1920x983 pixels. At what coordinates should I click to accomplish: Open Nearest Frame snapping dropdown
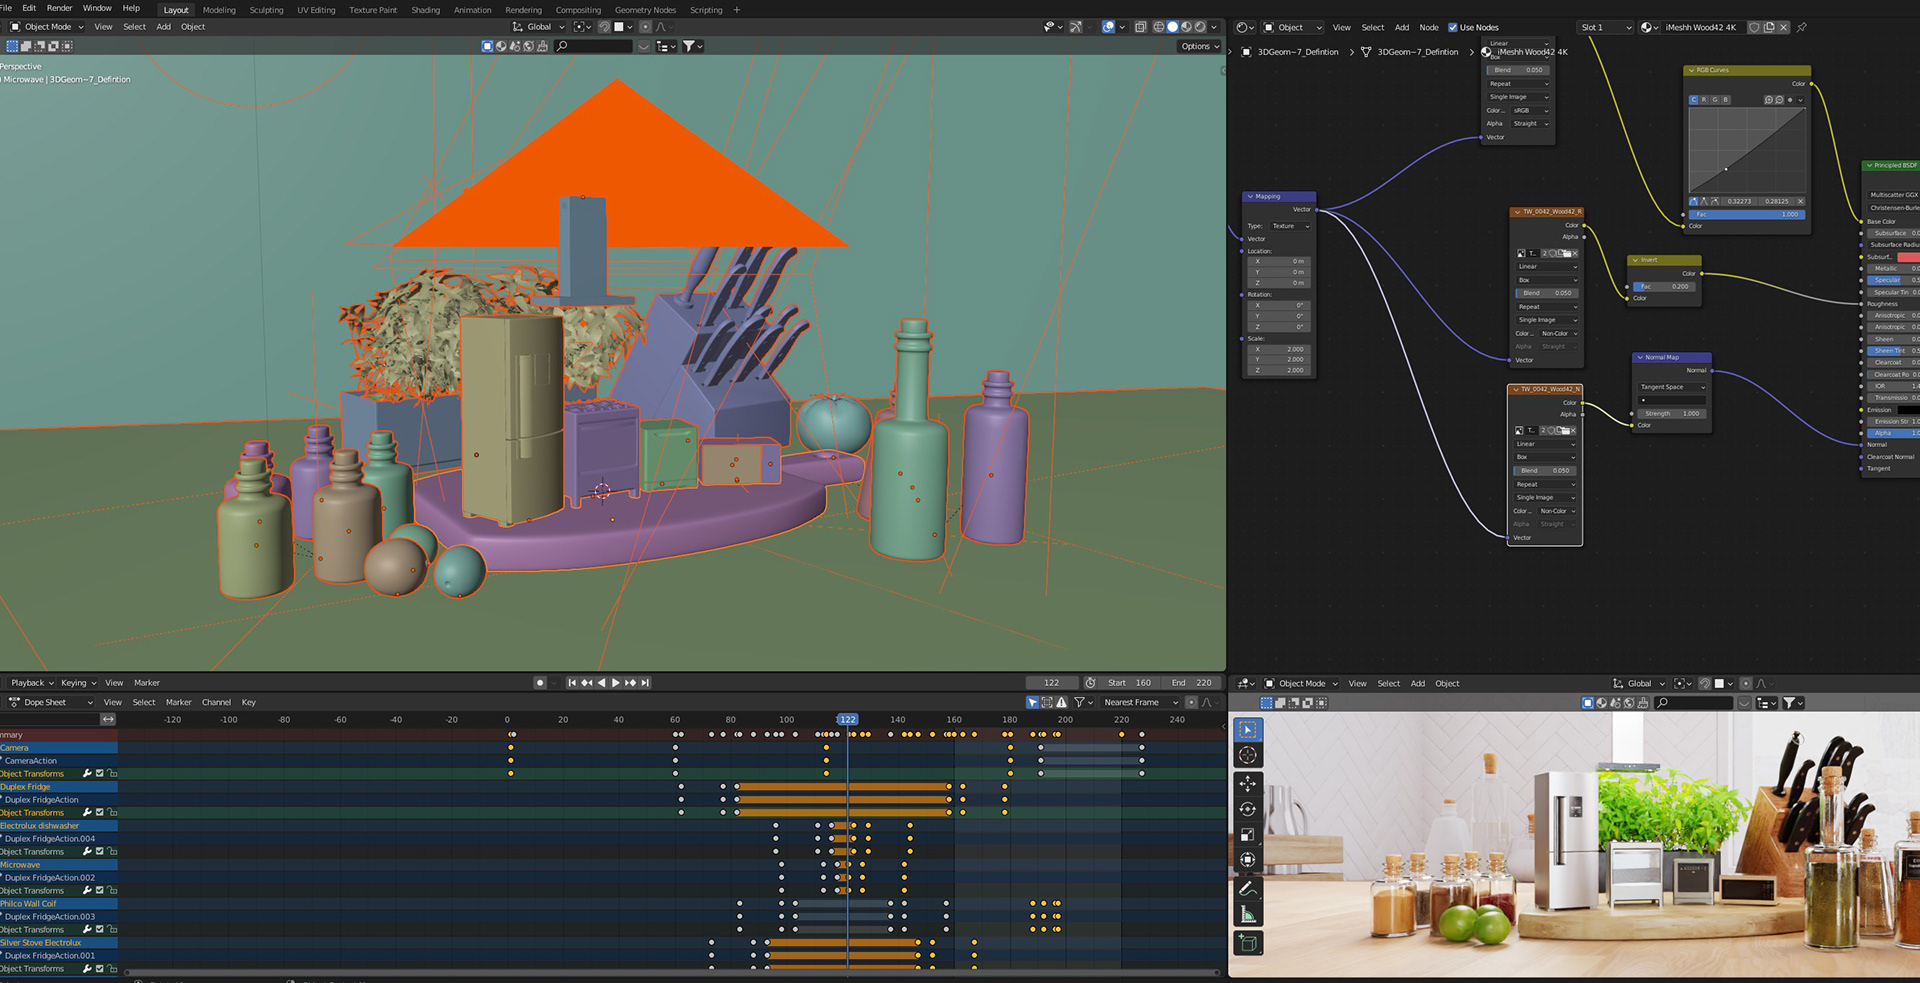1140,702
